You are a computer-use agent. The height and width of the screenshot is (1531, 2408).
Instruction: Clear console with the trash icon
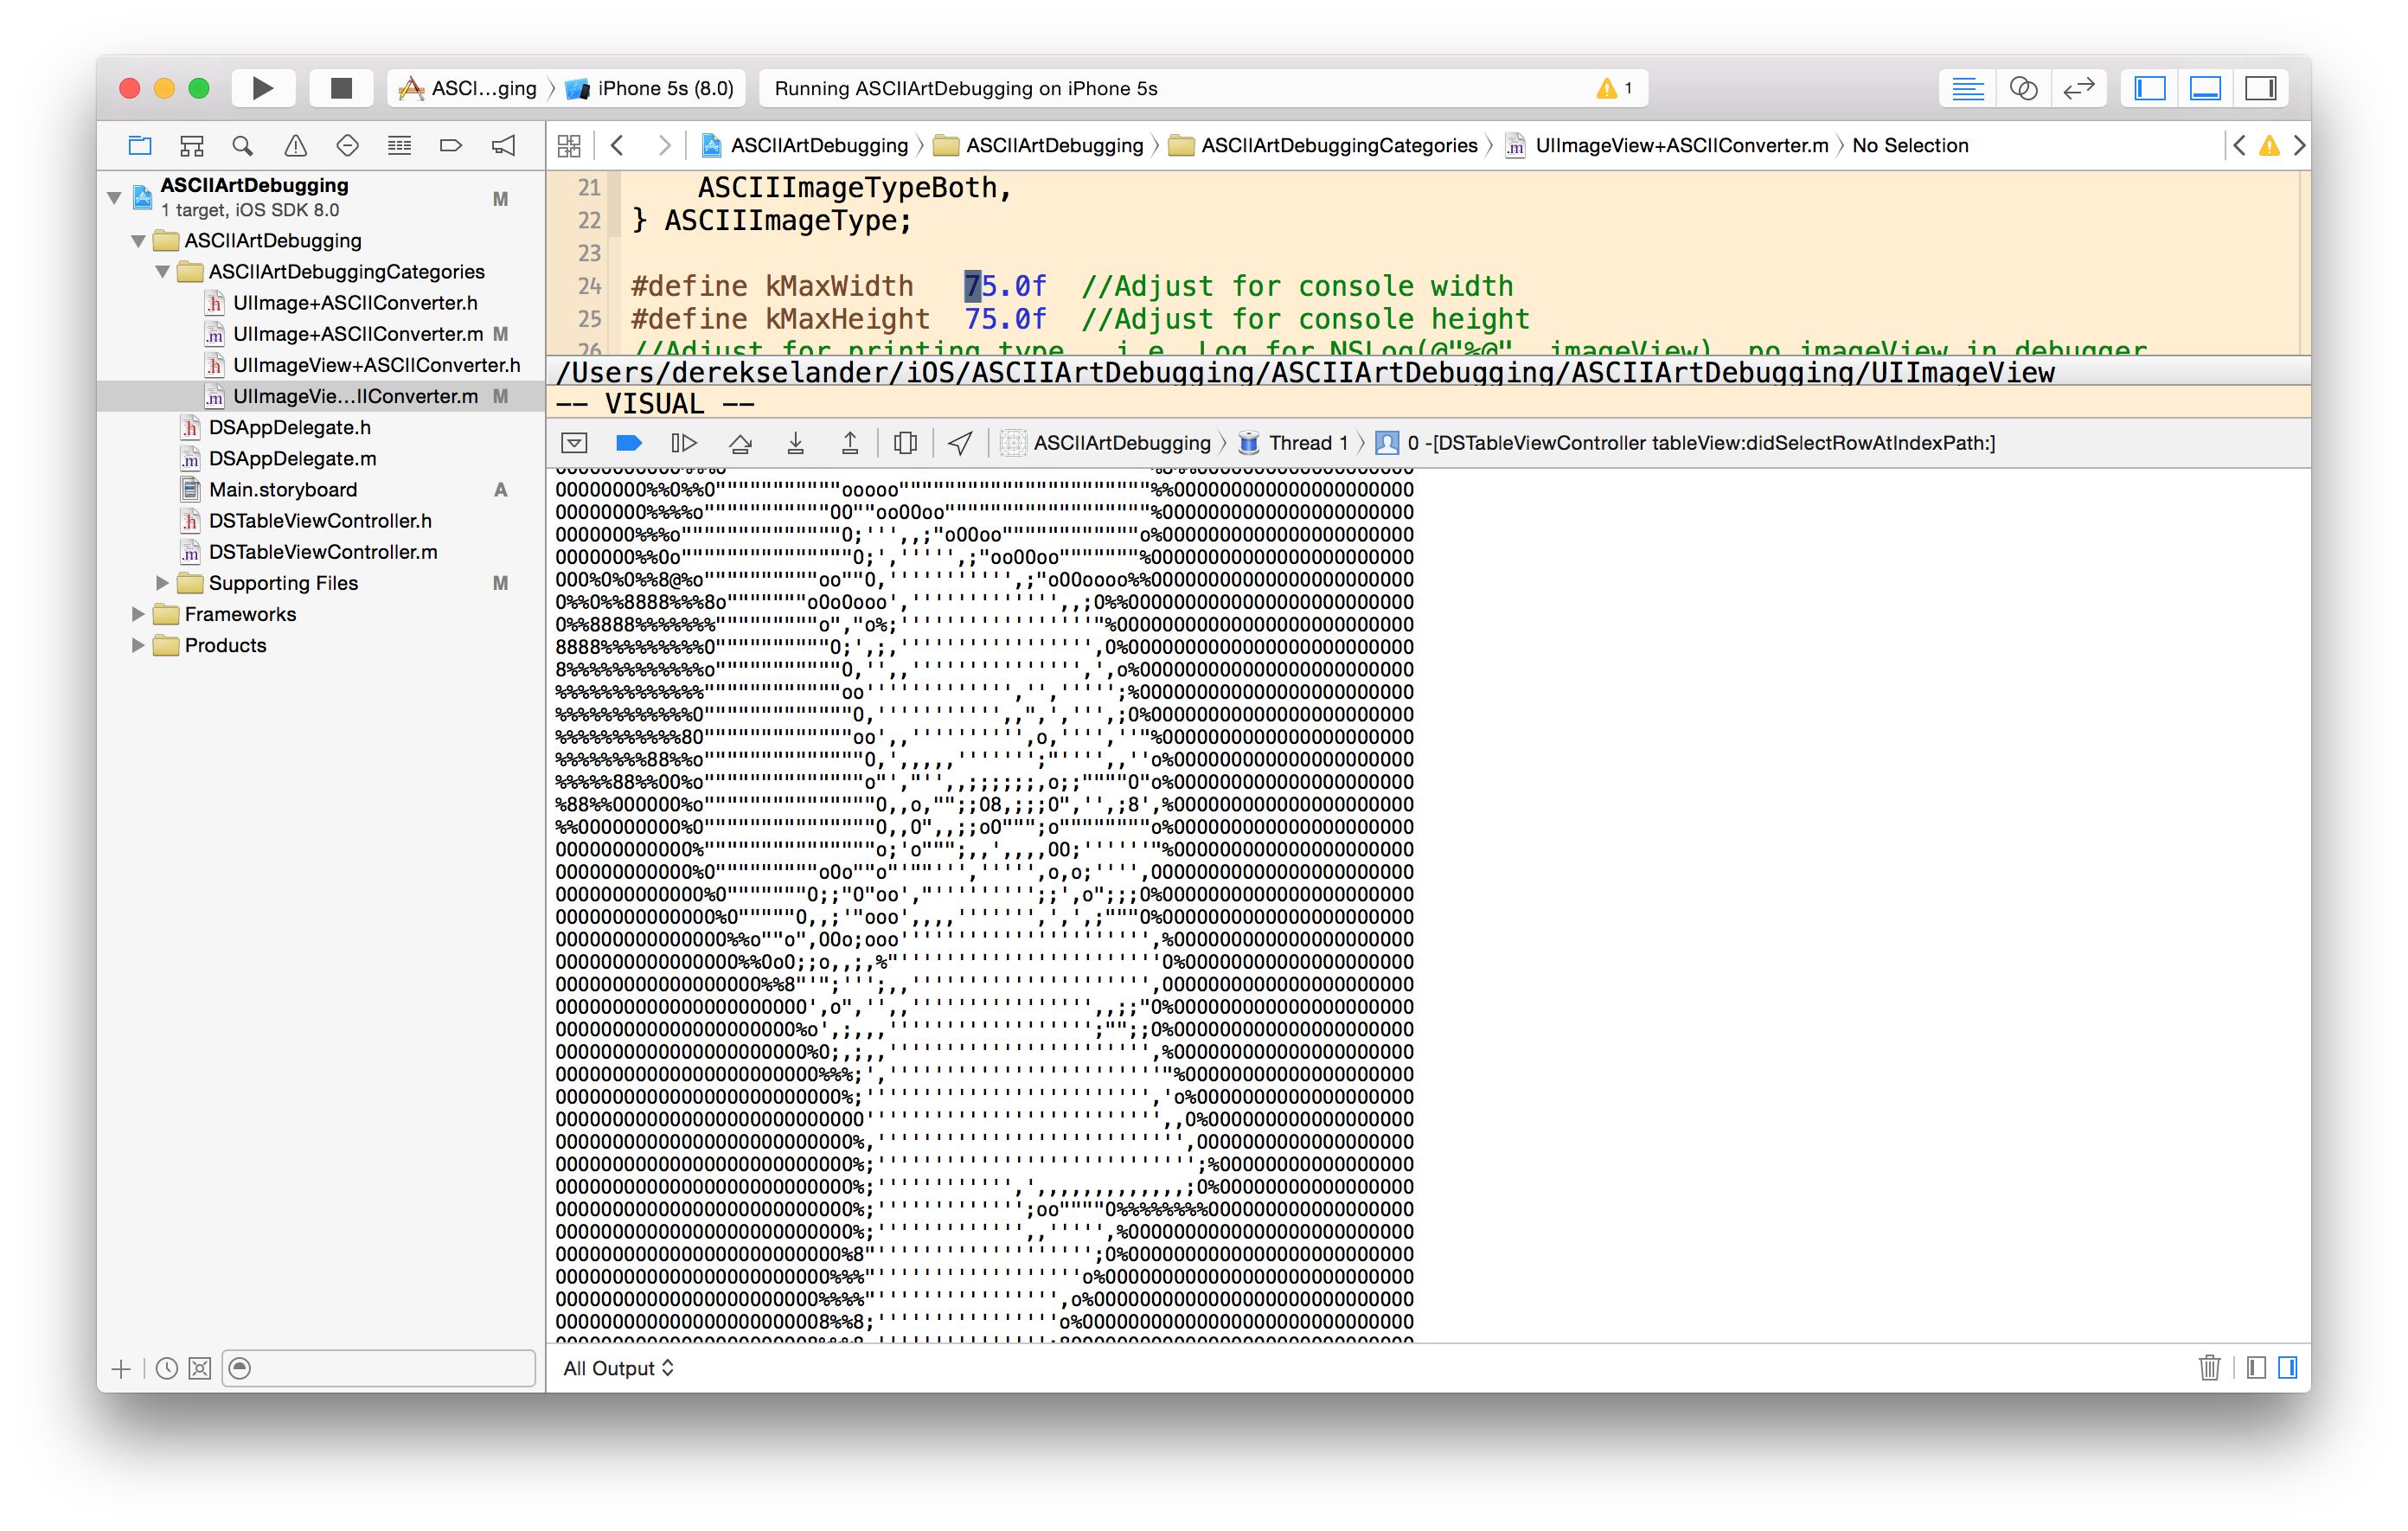click(2208, 1367)
